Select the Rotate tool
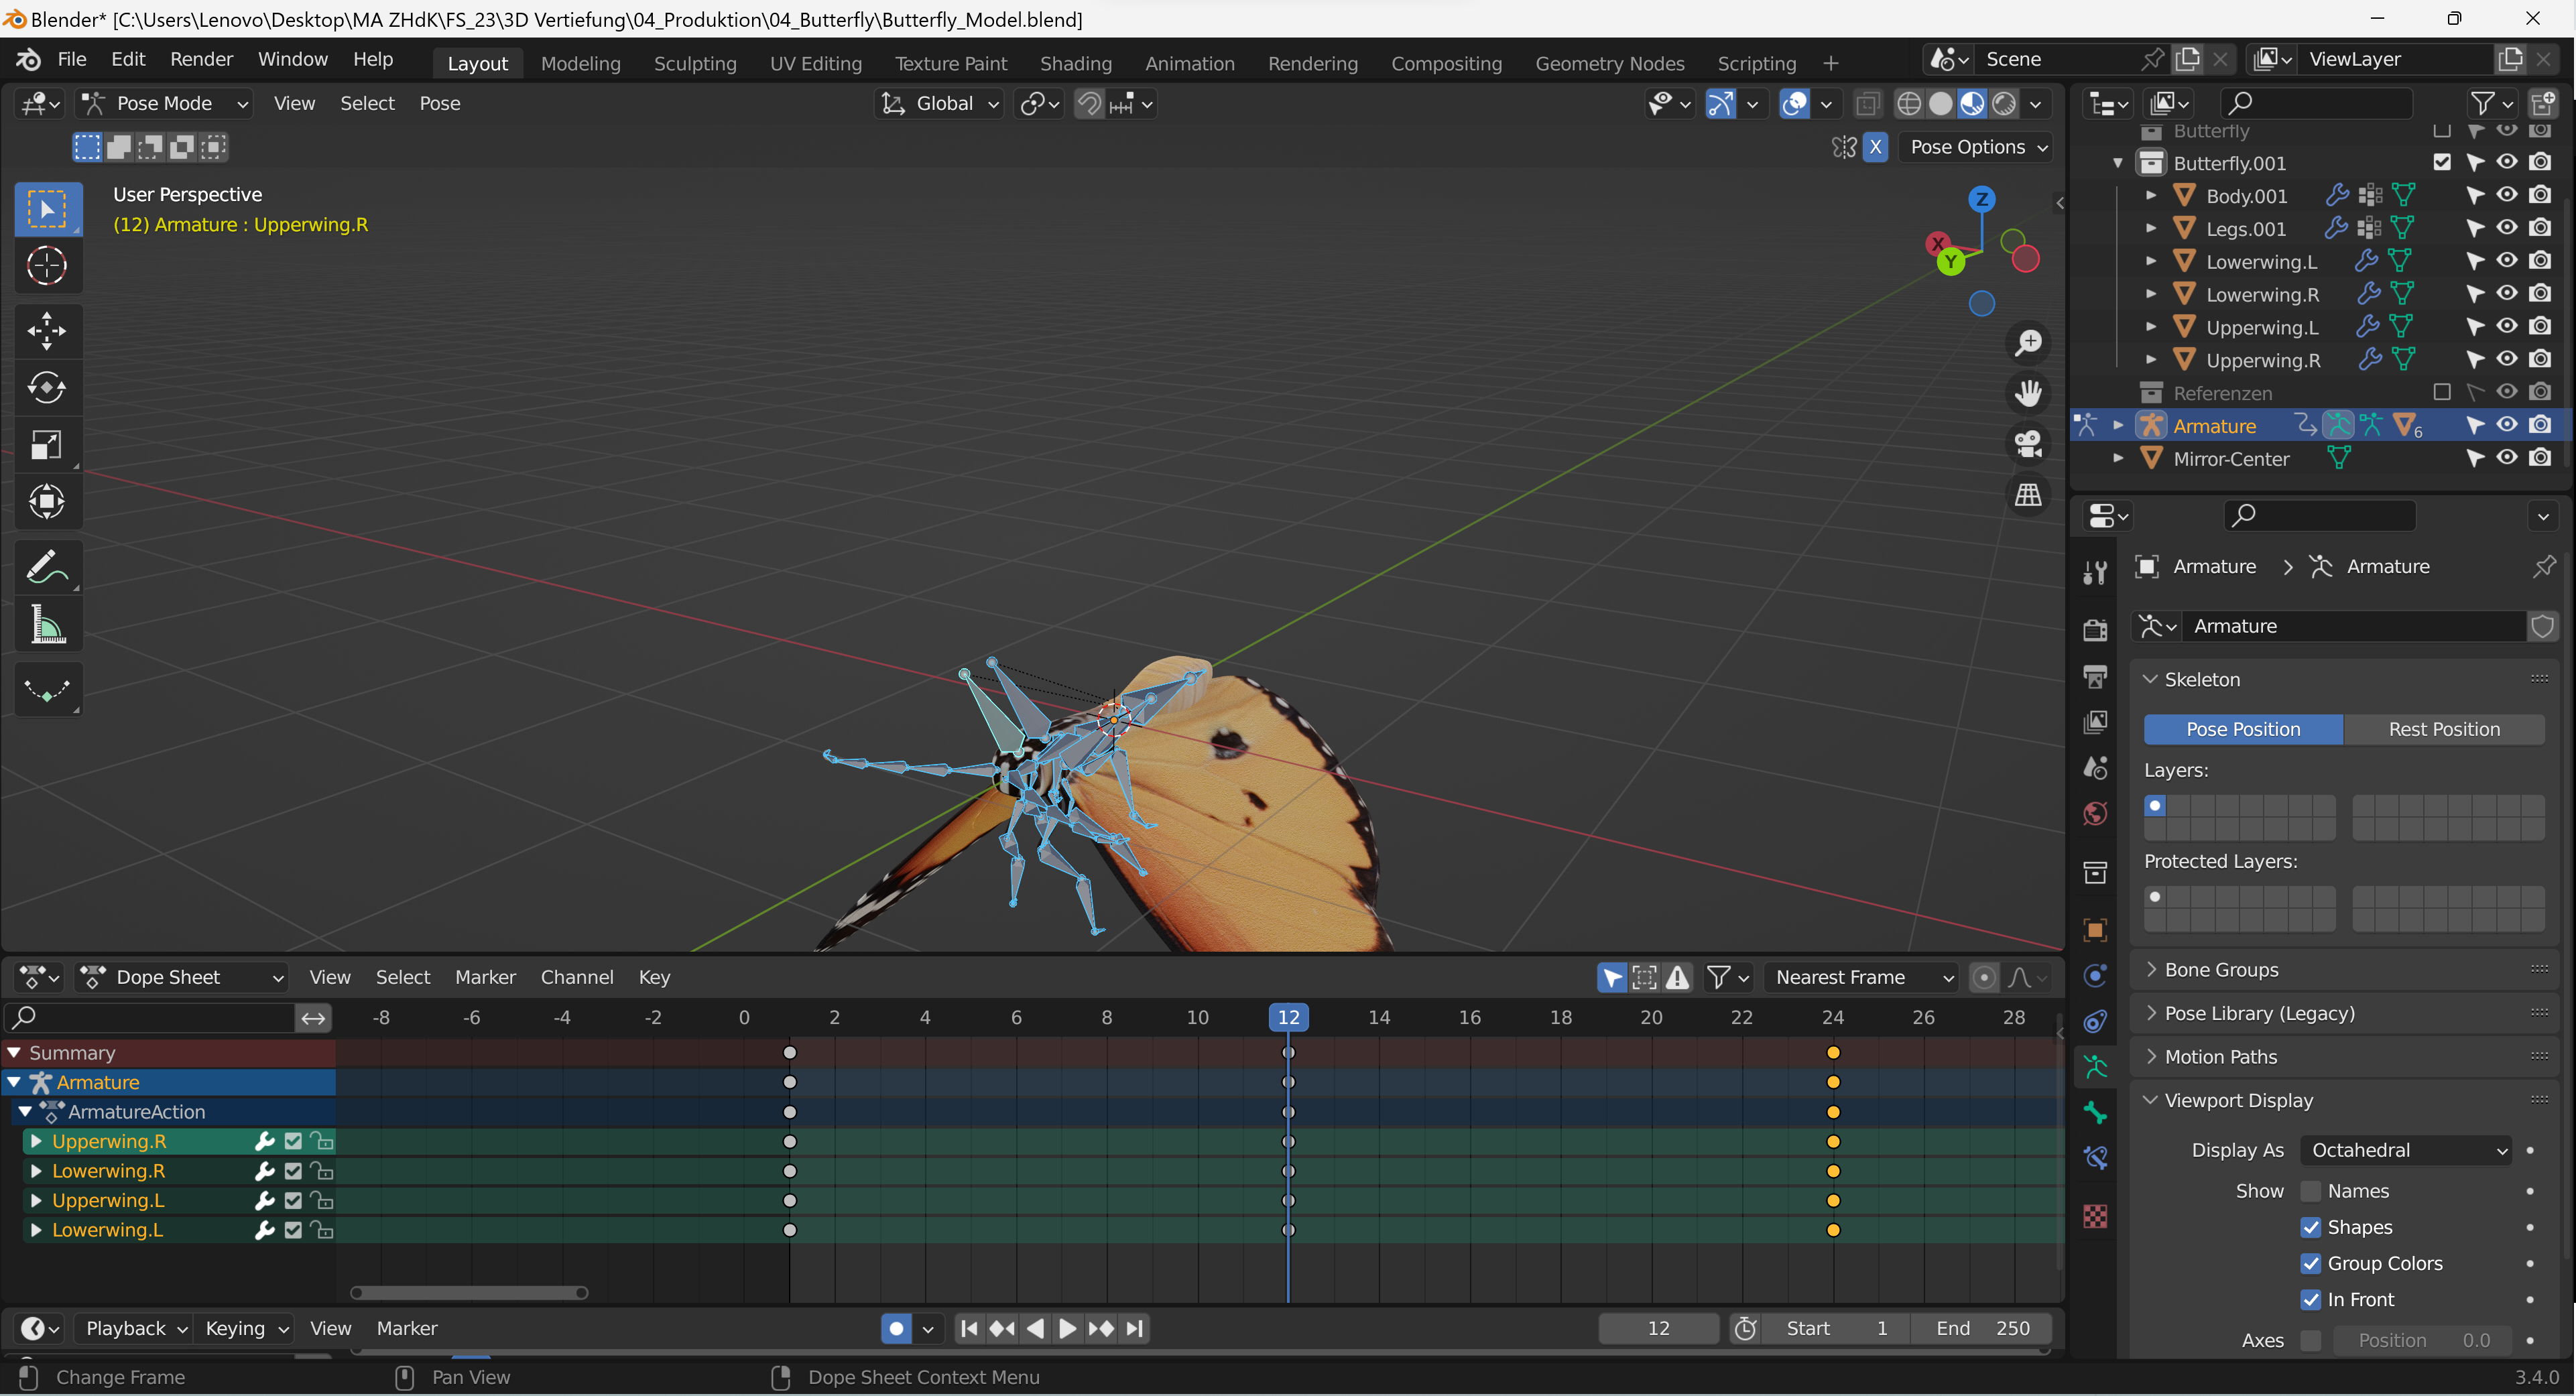 click(46, 387)
